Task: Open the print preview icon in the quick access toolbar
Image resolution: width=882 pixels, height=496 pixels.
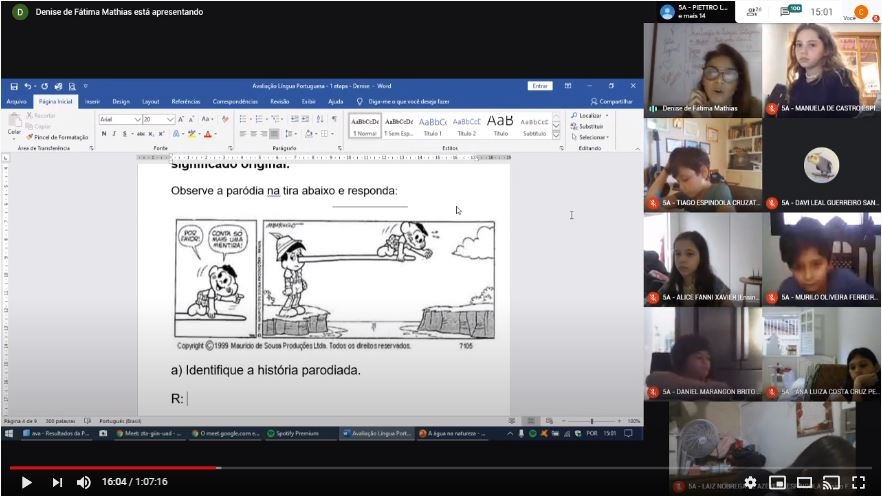Action: 72,86
